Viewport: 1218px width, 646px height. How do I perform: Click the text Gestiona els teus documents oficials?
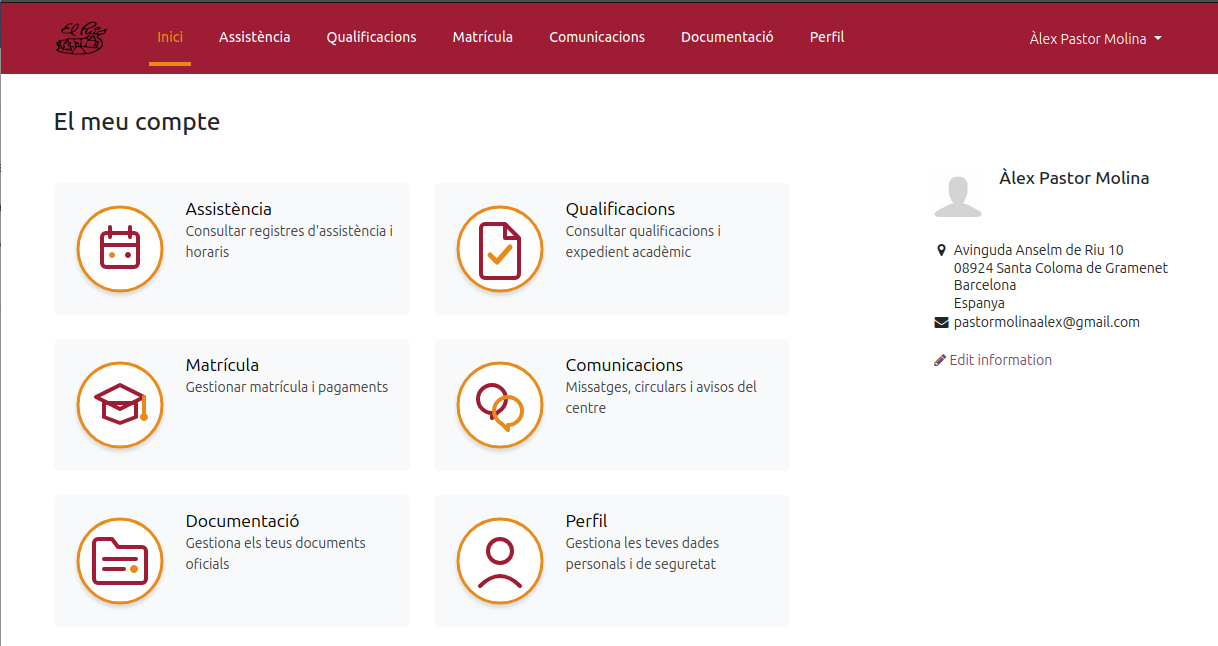pos(276,553)
